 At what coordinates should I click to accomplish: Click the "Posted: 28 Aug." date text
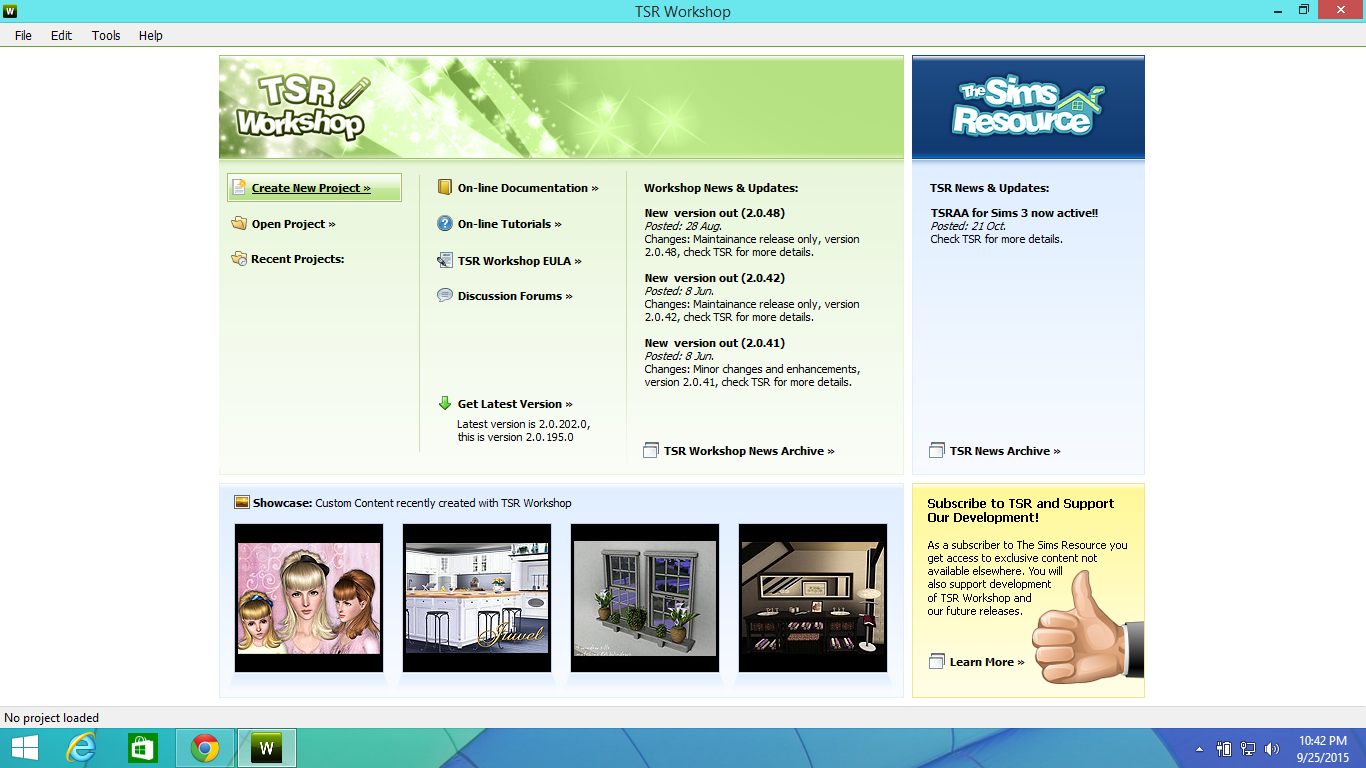pos(683,226)
